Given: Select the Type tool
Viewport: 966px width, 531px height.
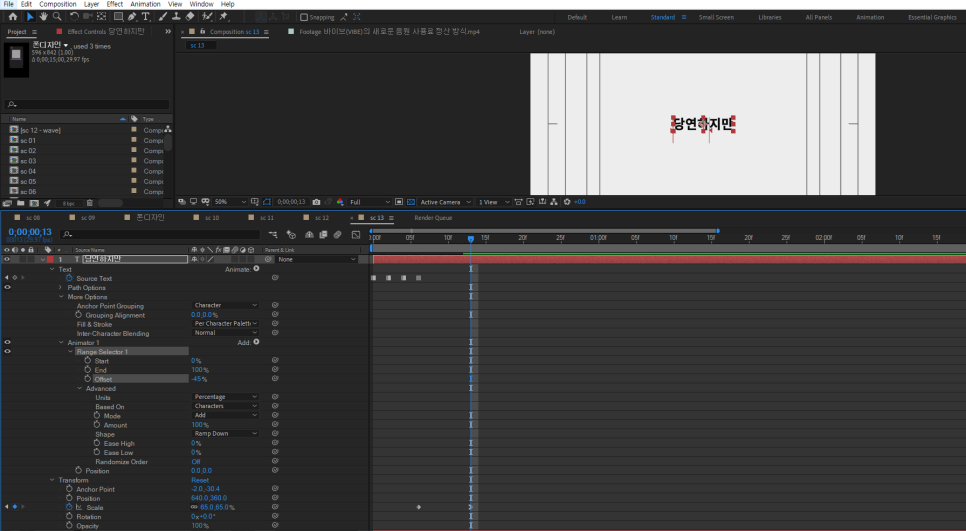Looking at the screenshot, I should [145, 17].
